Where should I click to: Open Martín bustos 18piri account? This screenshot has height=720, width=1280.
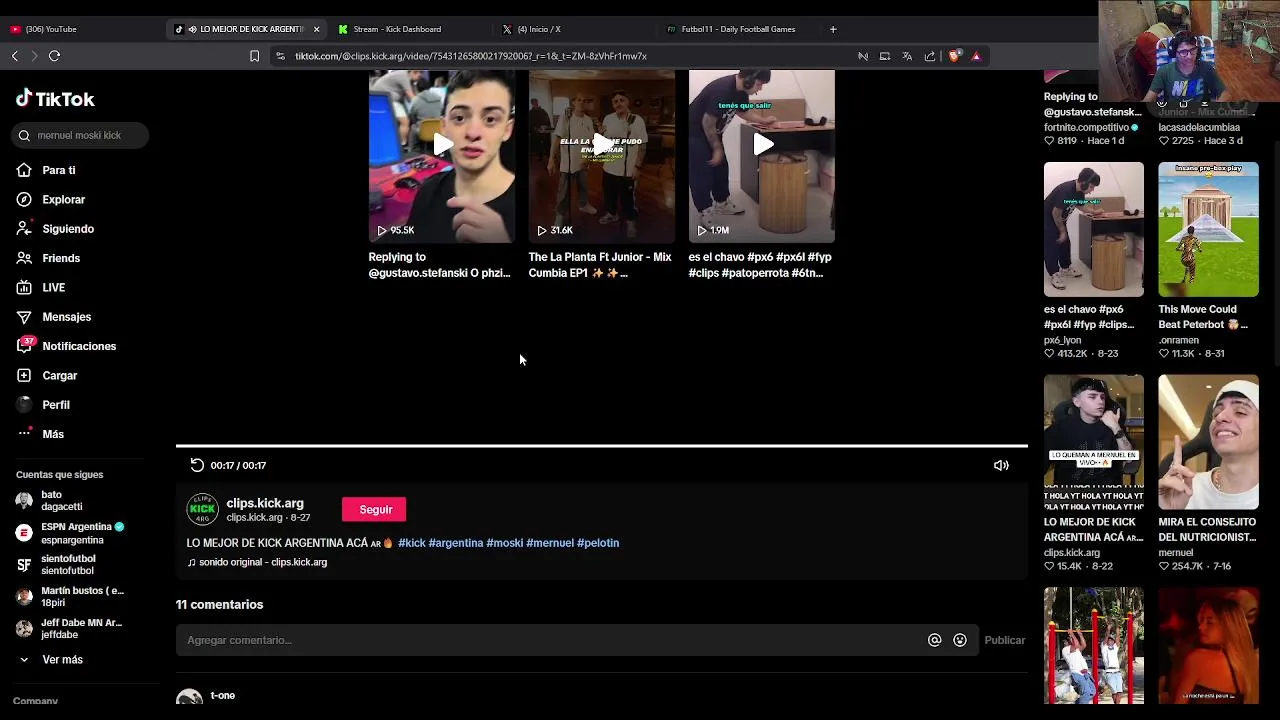coord(70,597)
